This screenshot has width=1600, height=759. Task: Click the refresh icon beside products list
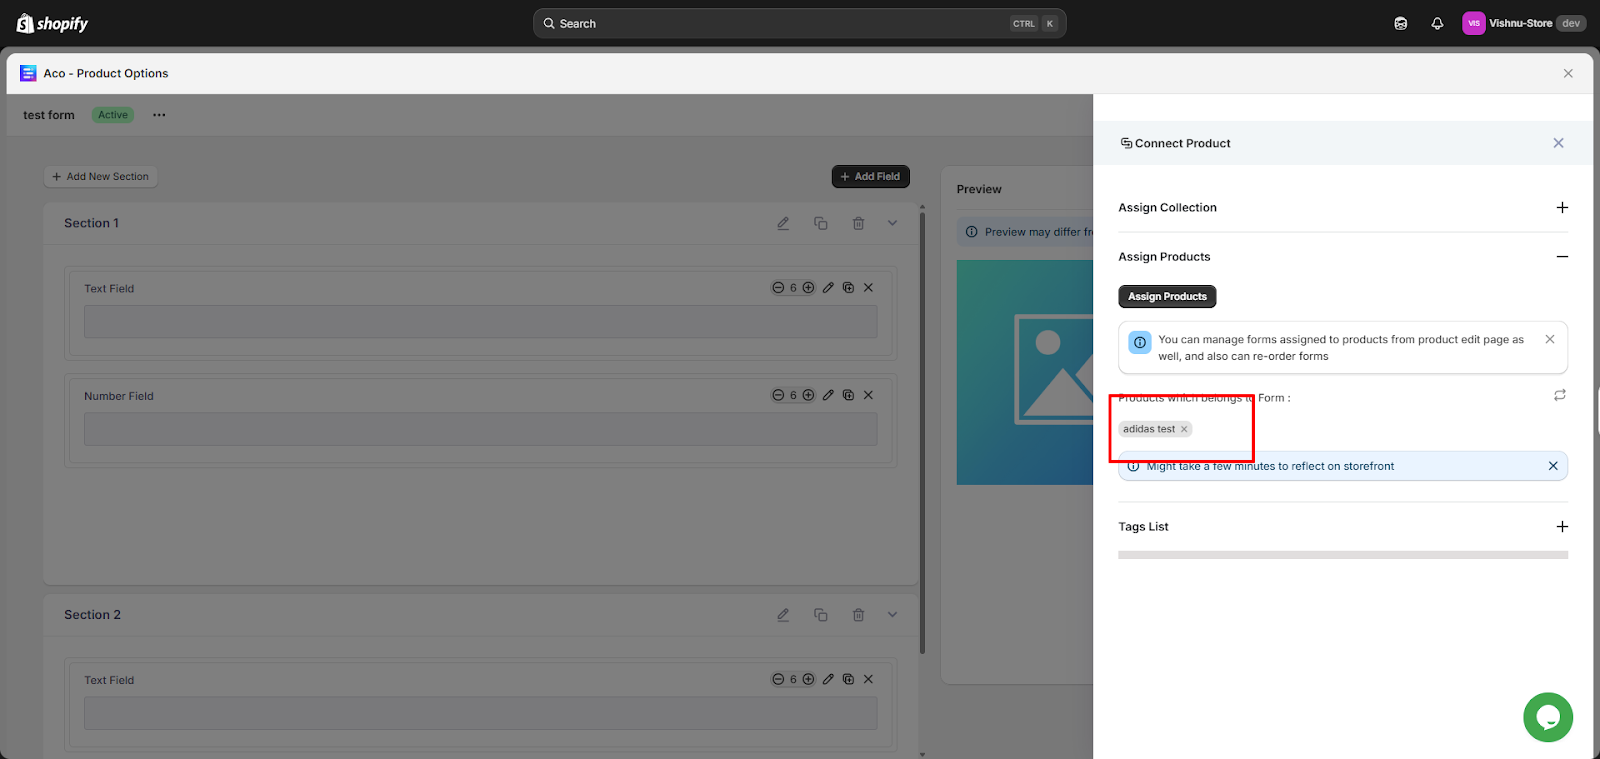(1559, 396)
